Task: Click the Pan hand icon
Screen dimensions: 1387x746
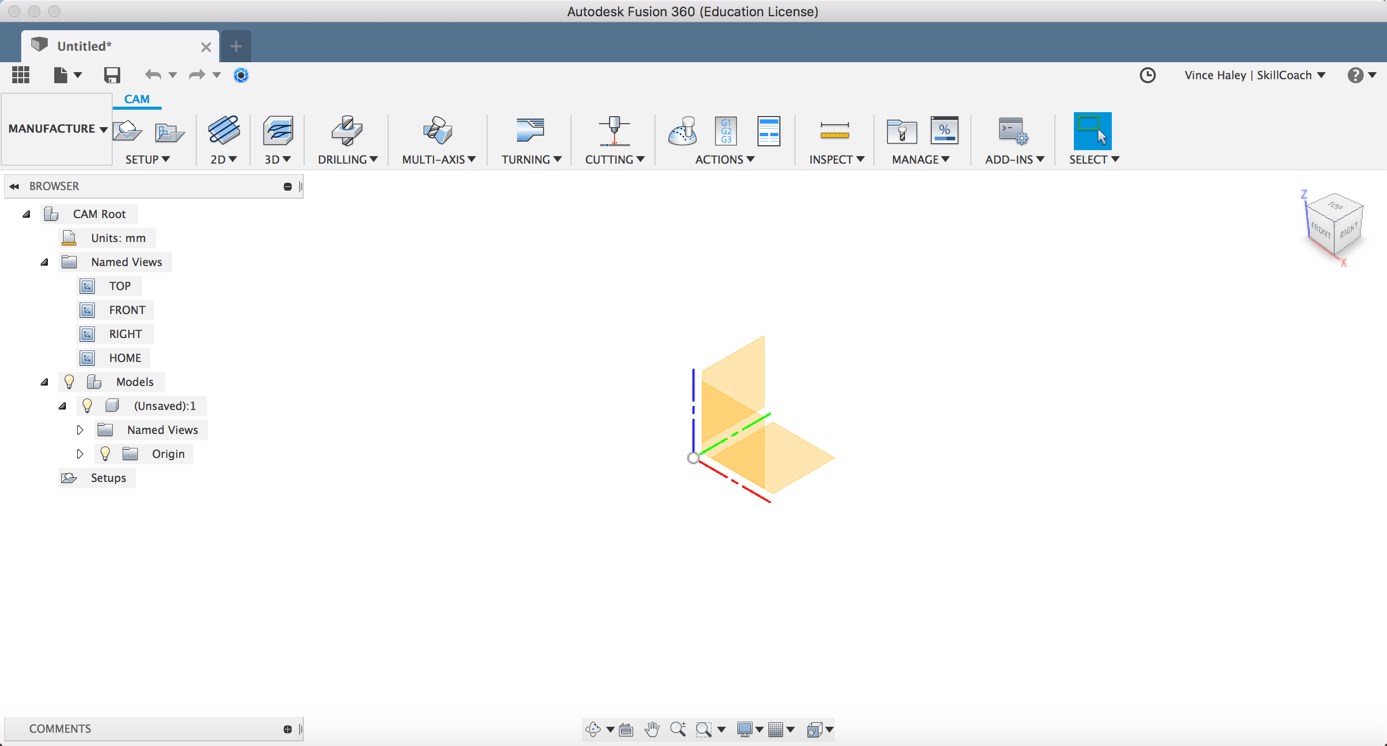Action: click(652, 730)
